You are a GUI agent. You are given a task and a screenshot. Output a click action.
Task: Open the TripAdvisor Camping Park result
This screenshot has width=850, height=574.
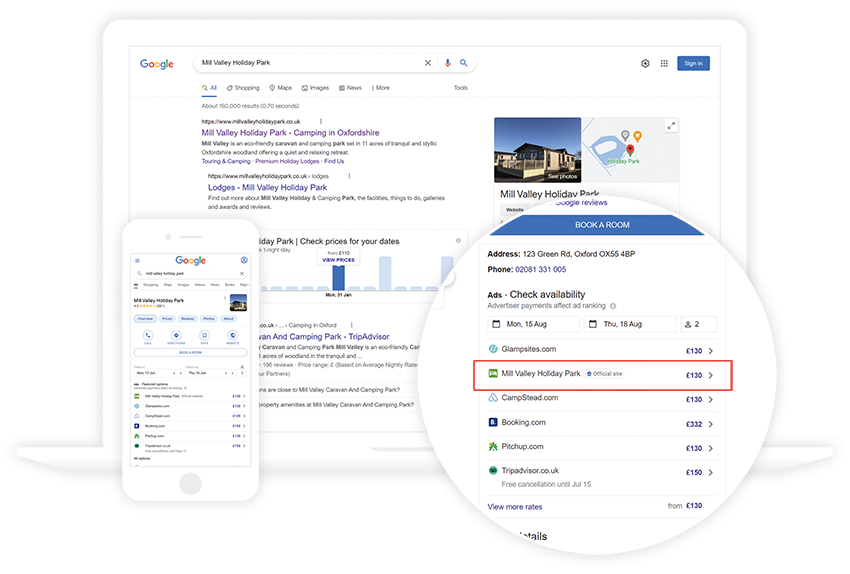point(325,337)
